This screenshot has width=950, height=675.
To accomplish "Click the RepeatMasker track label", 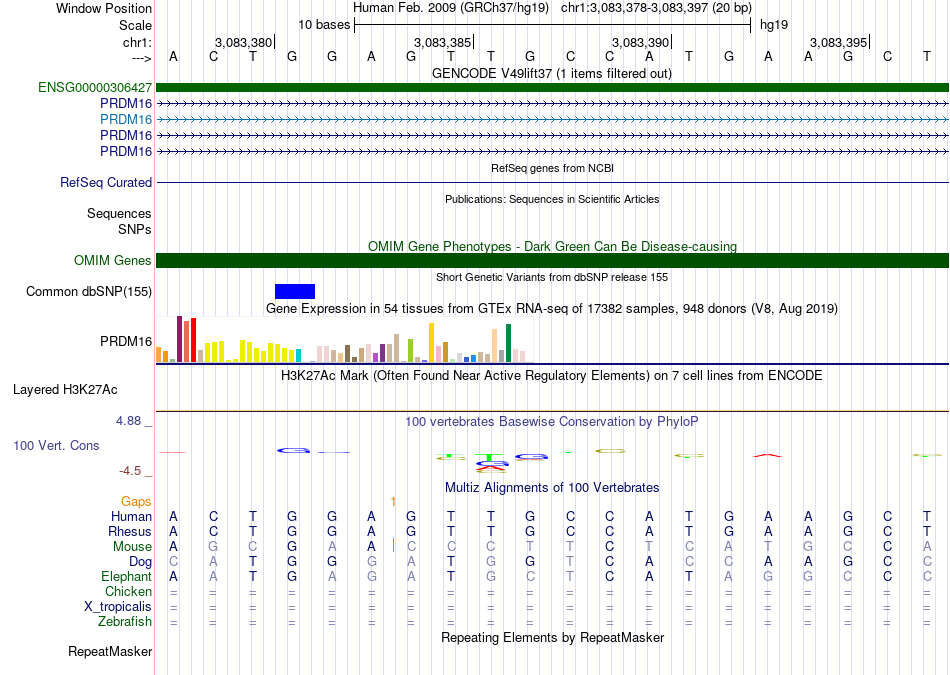I will [x=110, y=651].
